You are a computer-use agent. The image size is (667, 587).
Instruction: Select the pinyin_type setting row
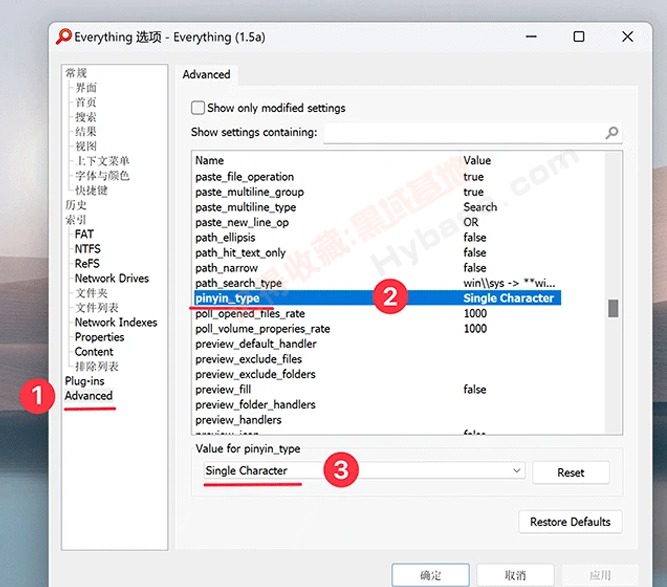point(378,298)
